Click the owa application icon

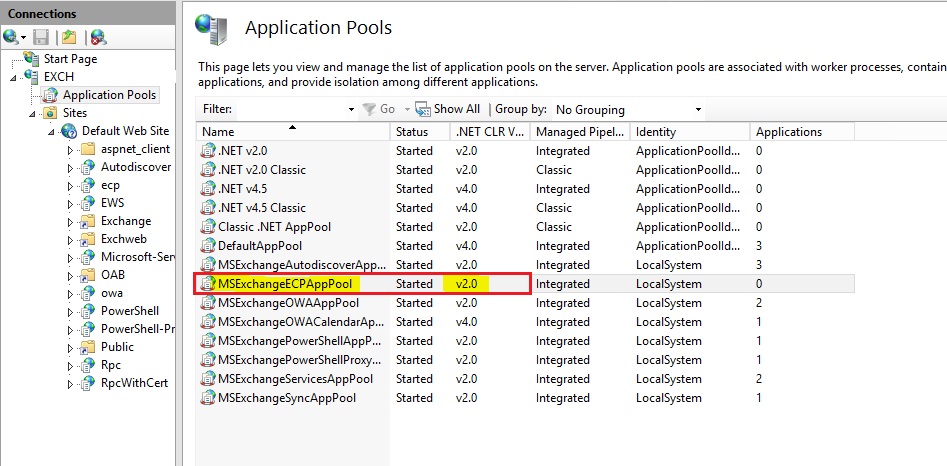[x=88, y=293]
